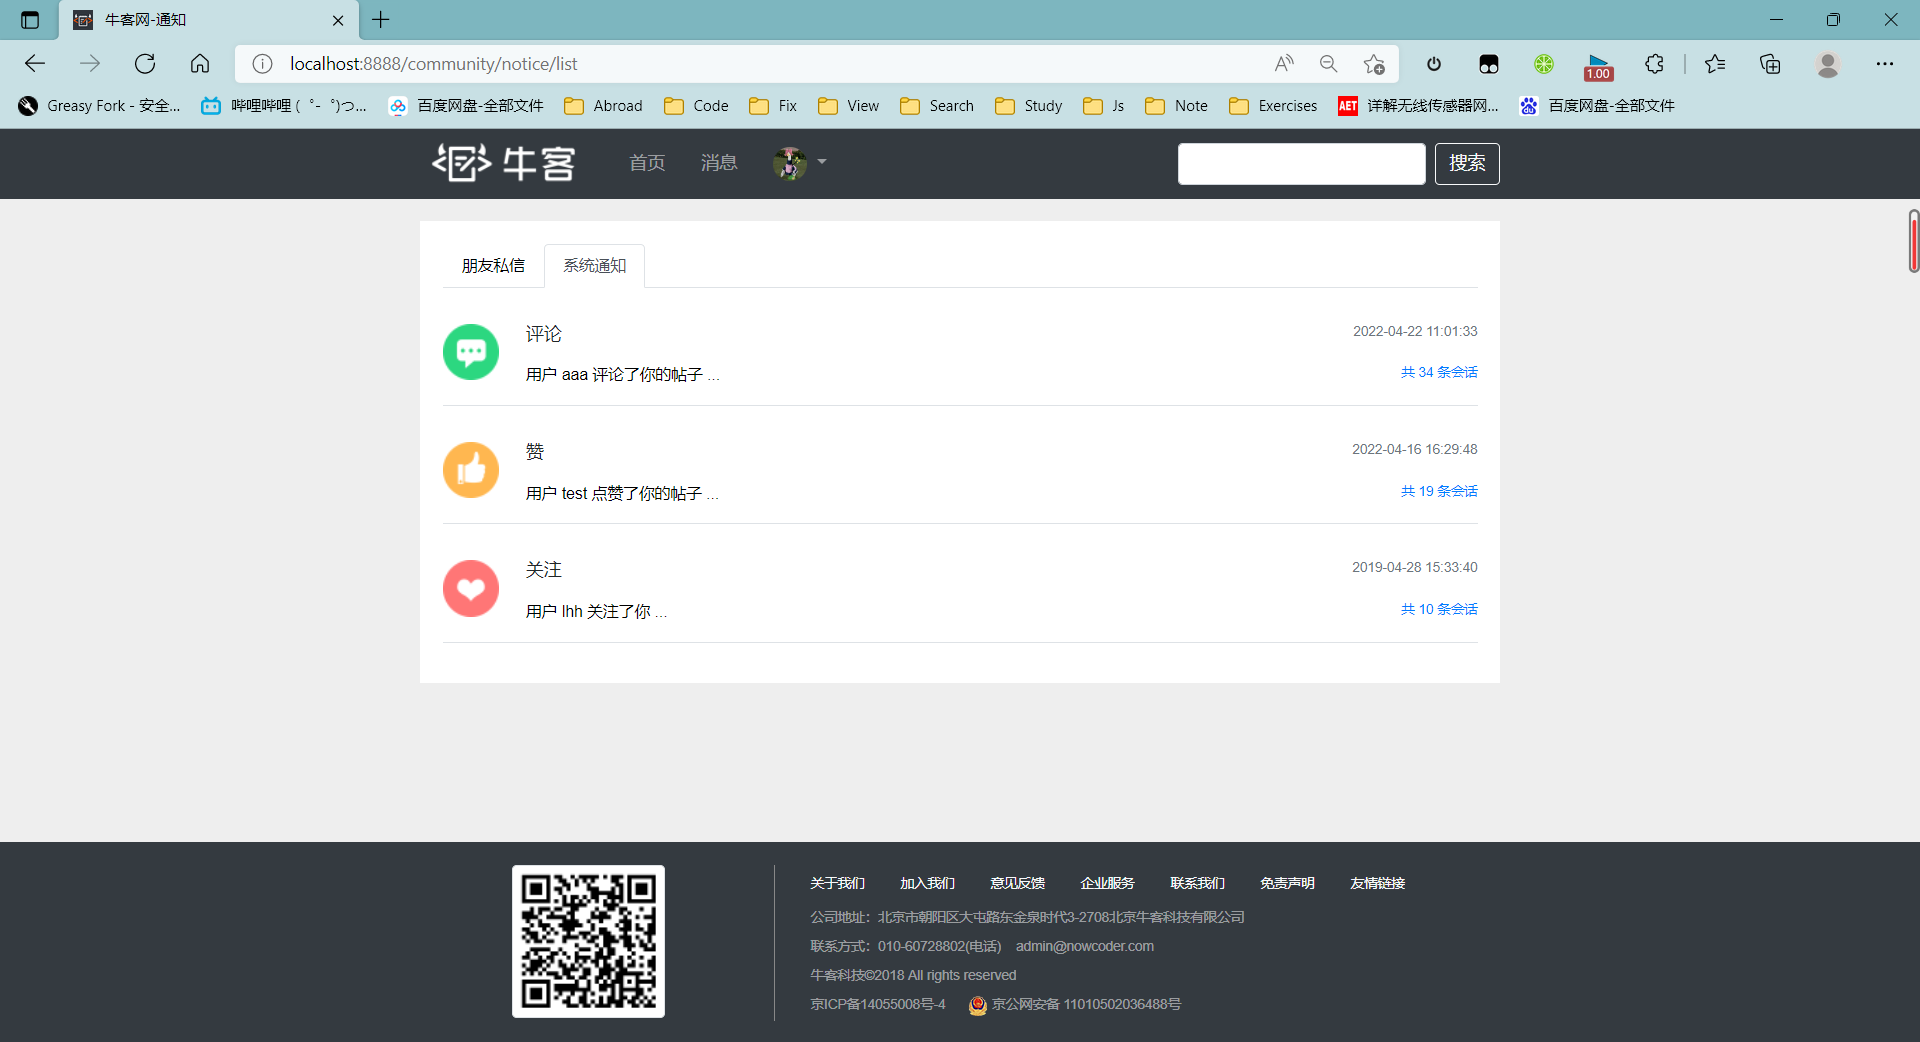Screen dimensions: 1920x1042
Task: Click the green comment notification icon
Action: 471,352
